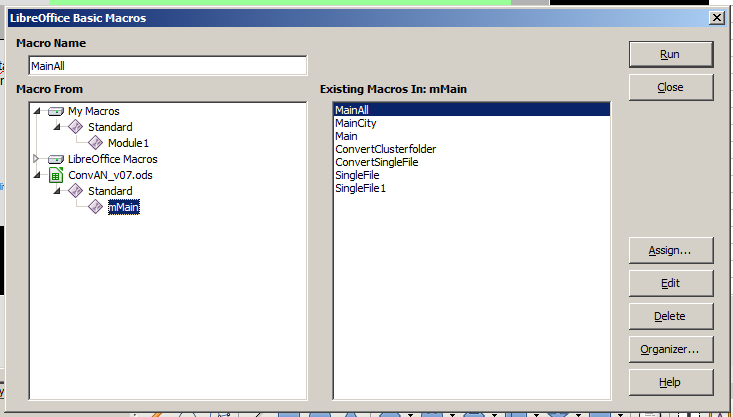Run the selected MainAll macro

click(x=671, y=54)
